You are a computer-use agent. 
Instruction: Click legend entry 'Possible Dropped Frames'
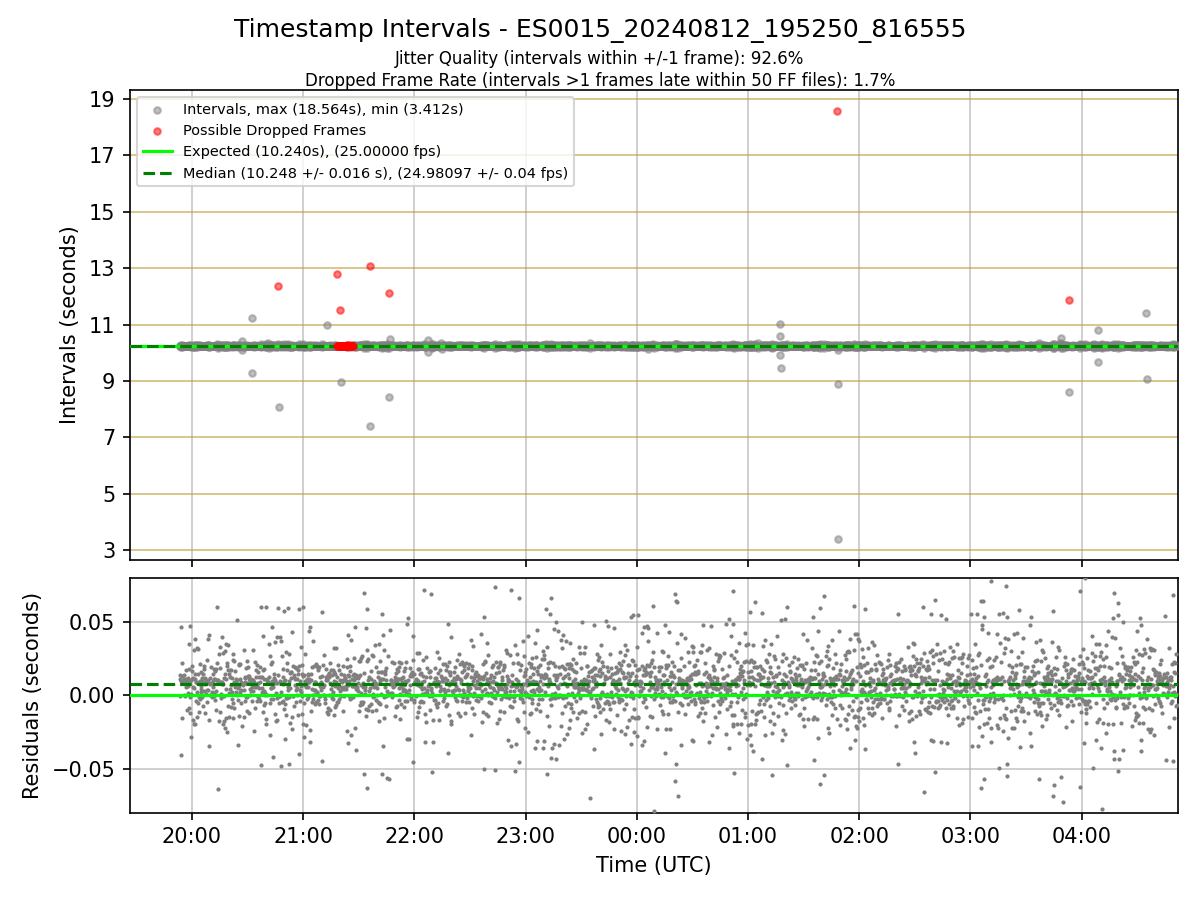tap(274, 130)
